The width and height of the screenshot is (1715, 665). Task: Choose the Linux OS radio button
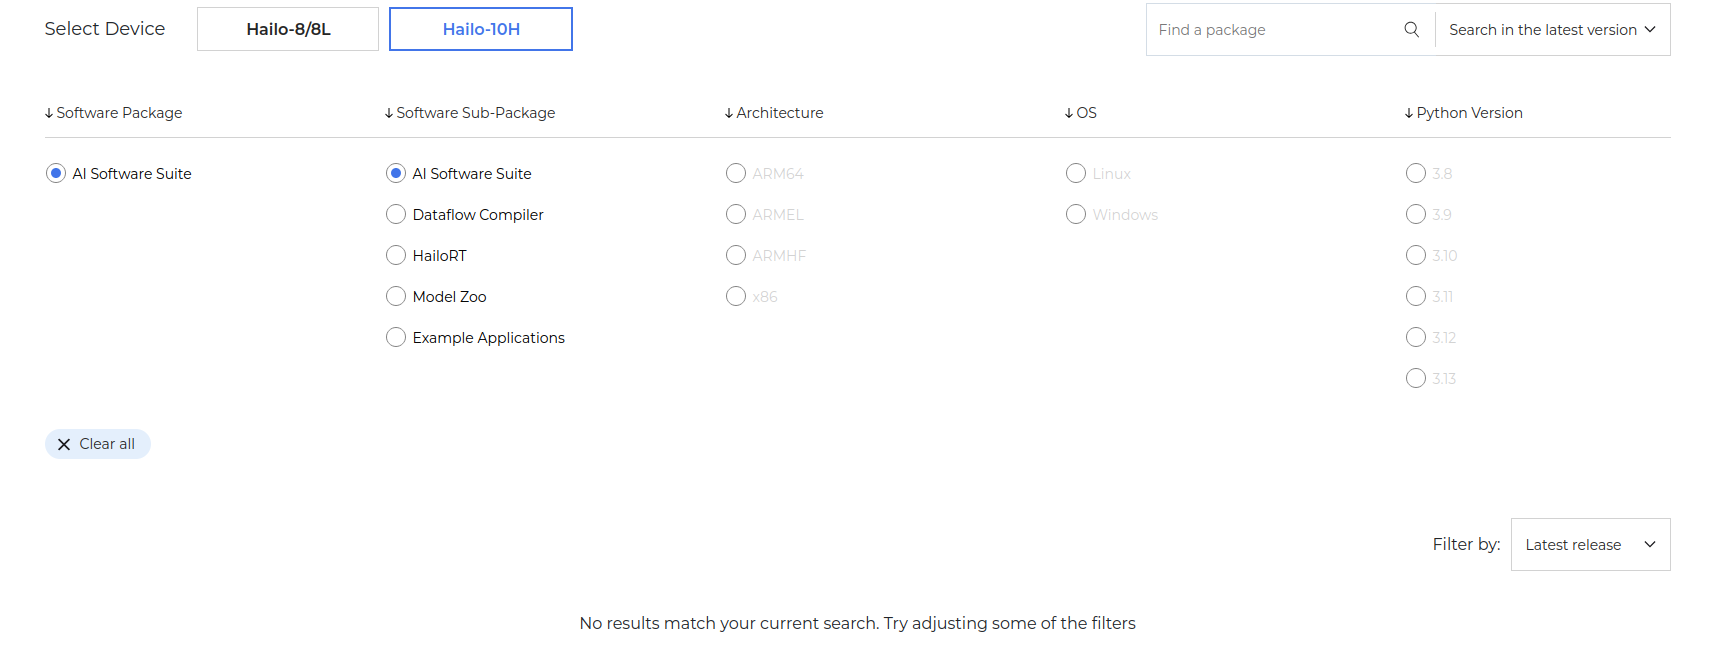(x=1076, y=174)
